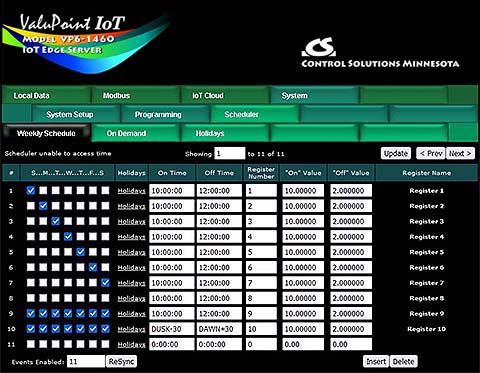
Task: Select the System tab
Action: point(315,95)
